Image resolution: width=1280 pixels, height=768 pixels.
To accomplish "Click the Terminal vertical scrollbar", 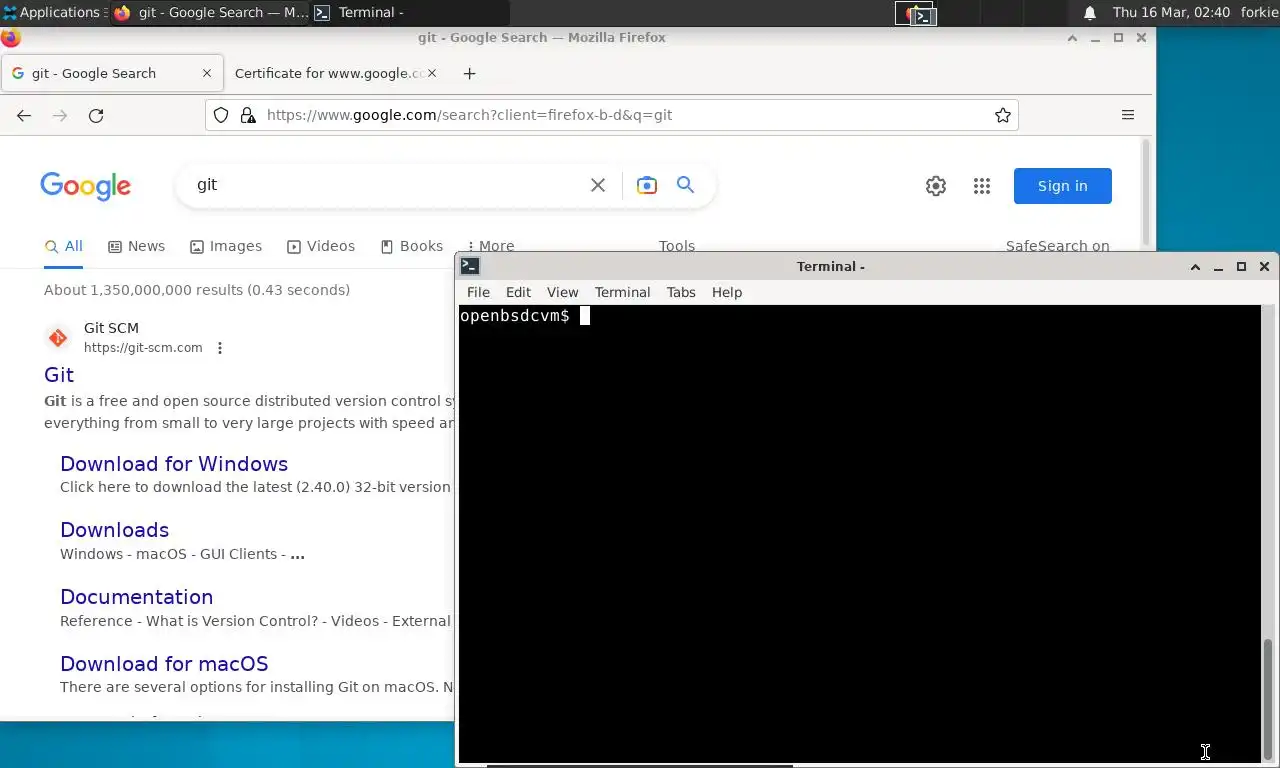I will coord(1269,535).
